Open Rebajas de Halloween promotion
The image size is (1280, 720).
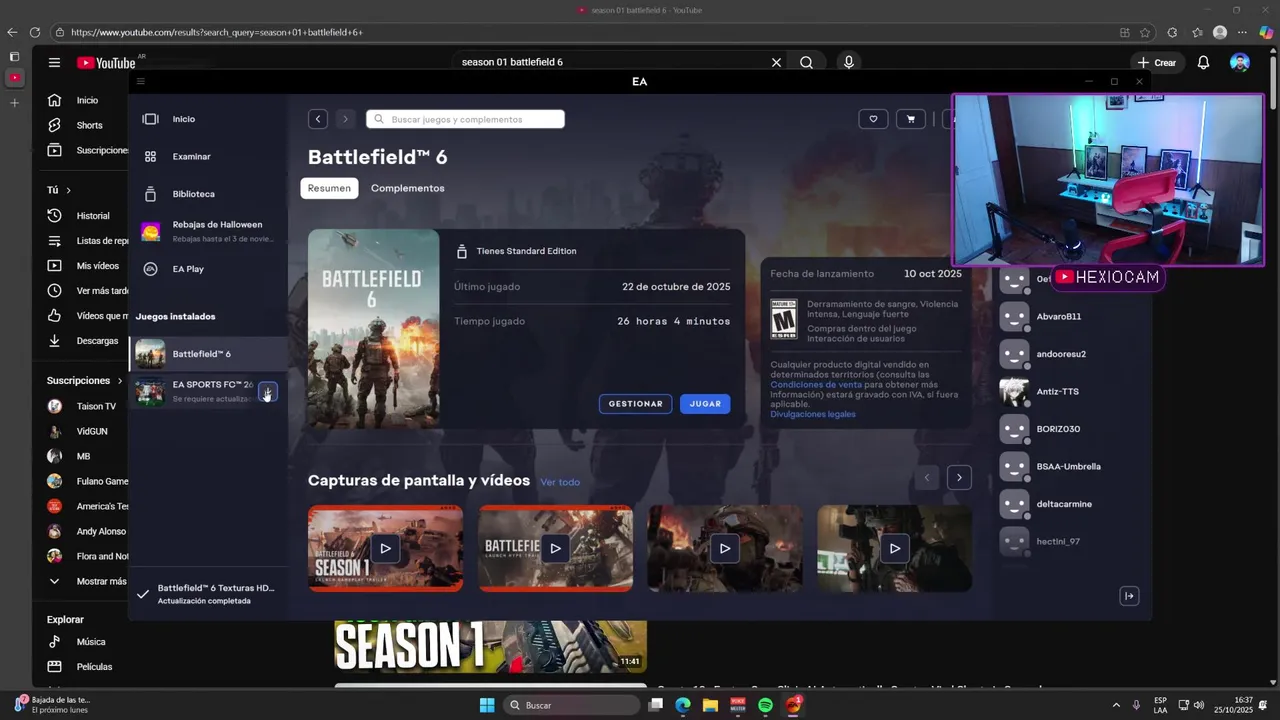point(208,231)
